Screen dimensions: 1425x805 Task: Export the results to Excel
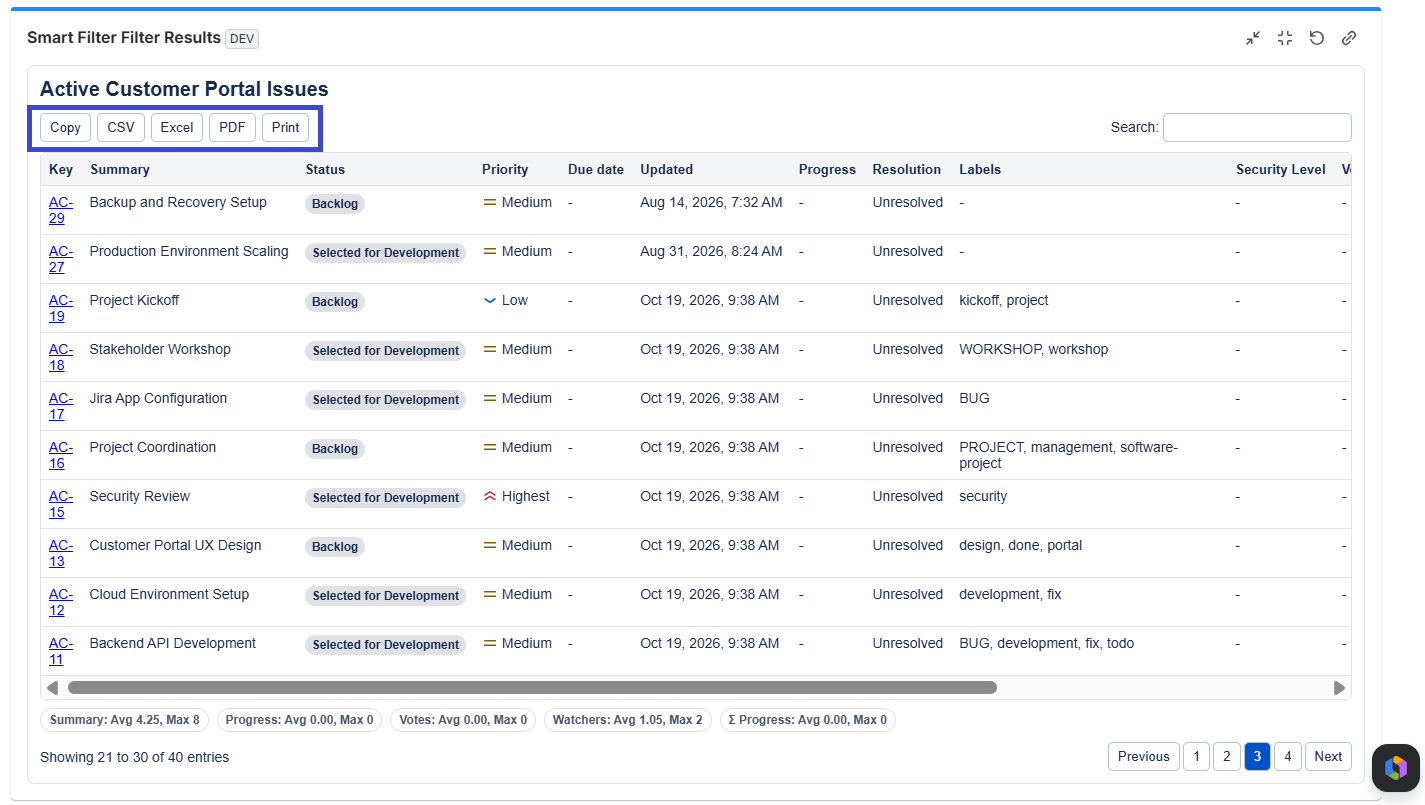177,127
